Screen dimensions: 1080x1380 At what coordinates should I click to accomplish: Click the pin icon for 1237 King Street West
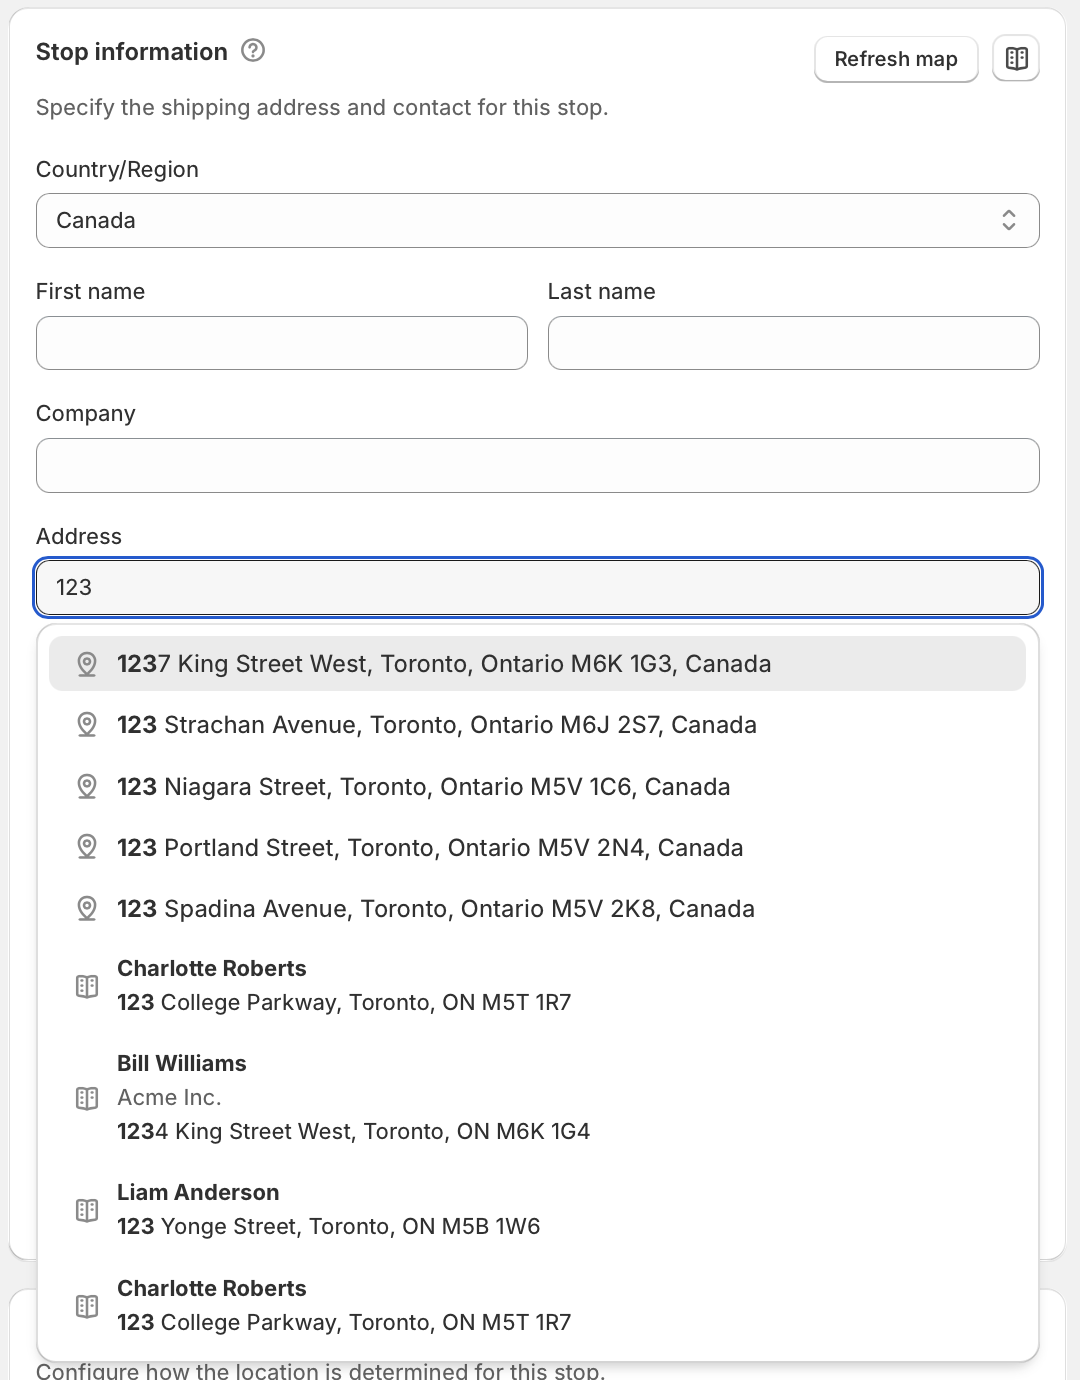coord(87,664)
